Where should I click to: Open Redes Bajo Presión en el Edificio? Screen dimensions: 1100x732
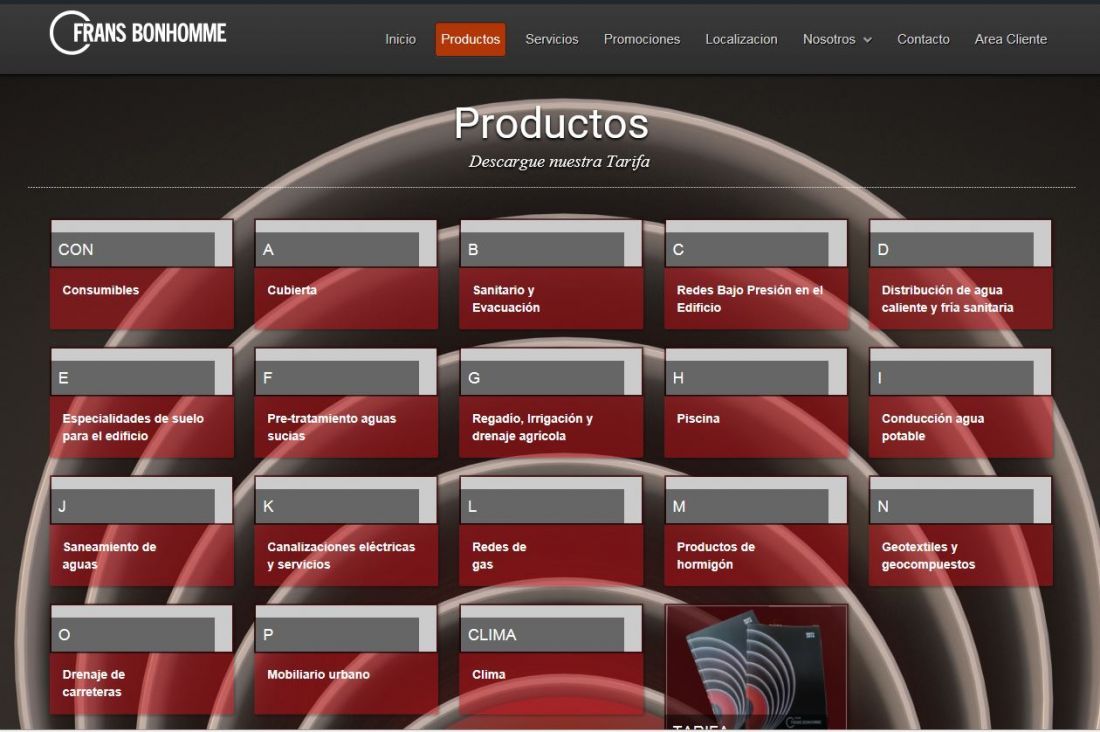[756, 274]
